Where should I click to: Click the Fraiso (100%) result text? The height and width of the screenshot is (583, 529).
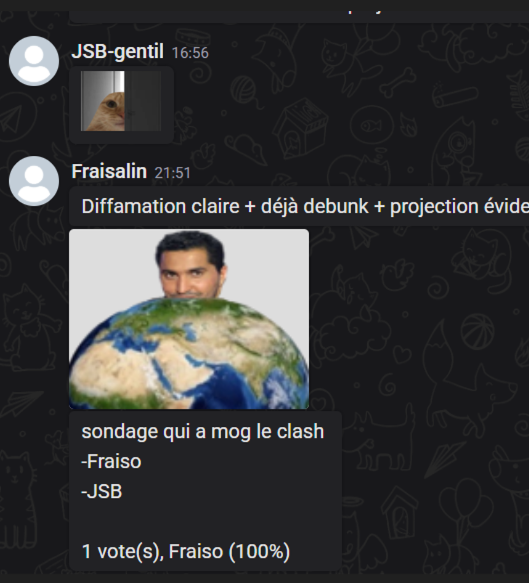tap(229, 551)
